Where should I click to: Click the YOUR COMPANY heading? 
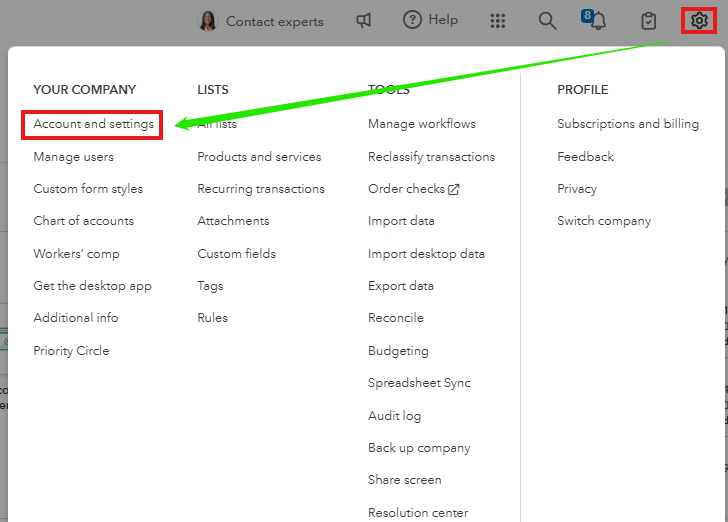point(84,90)
